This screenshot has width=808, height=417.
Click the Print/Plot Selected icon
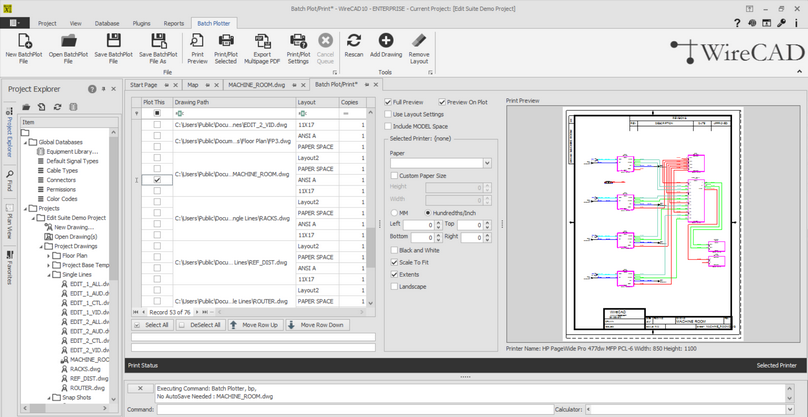[226, 41]
